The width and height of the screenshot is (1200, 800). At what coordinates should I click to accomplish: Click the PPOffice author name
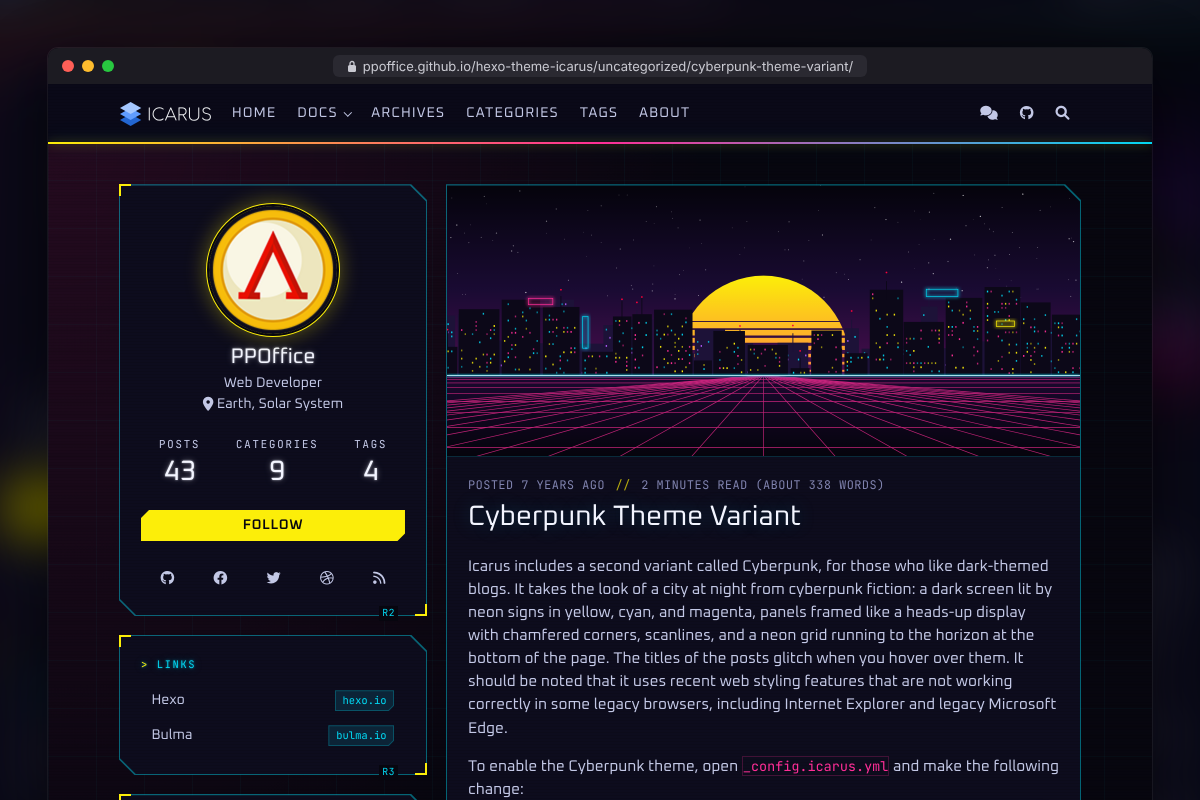pyautogui.click(x=273, y=356)
